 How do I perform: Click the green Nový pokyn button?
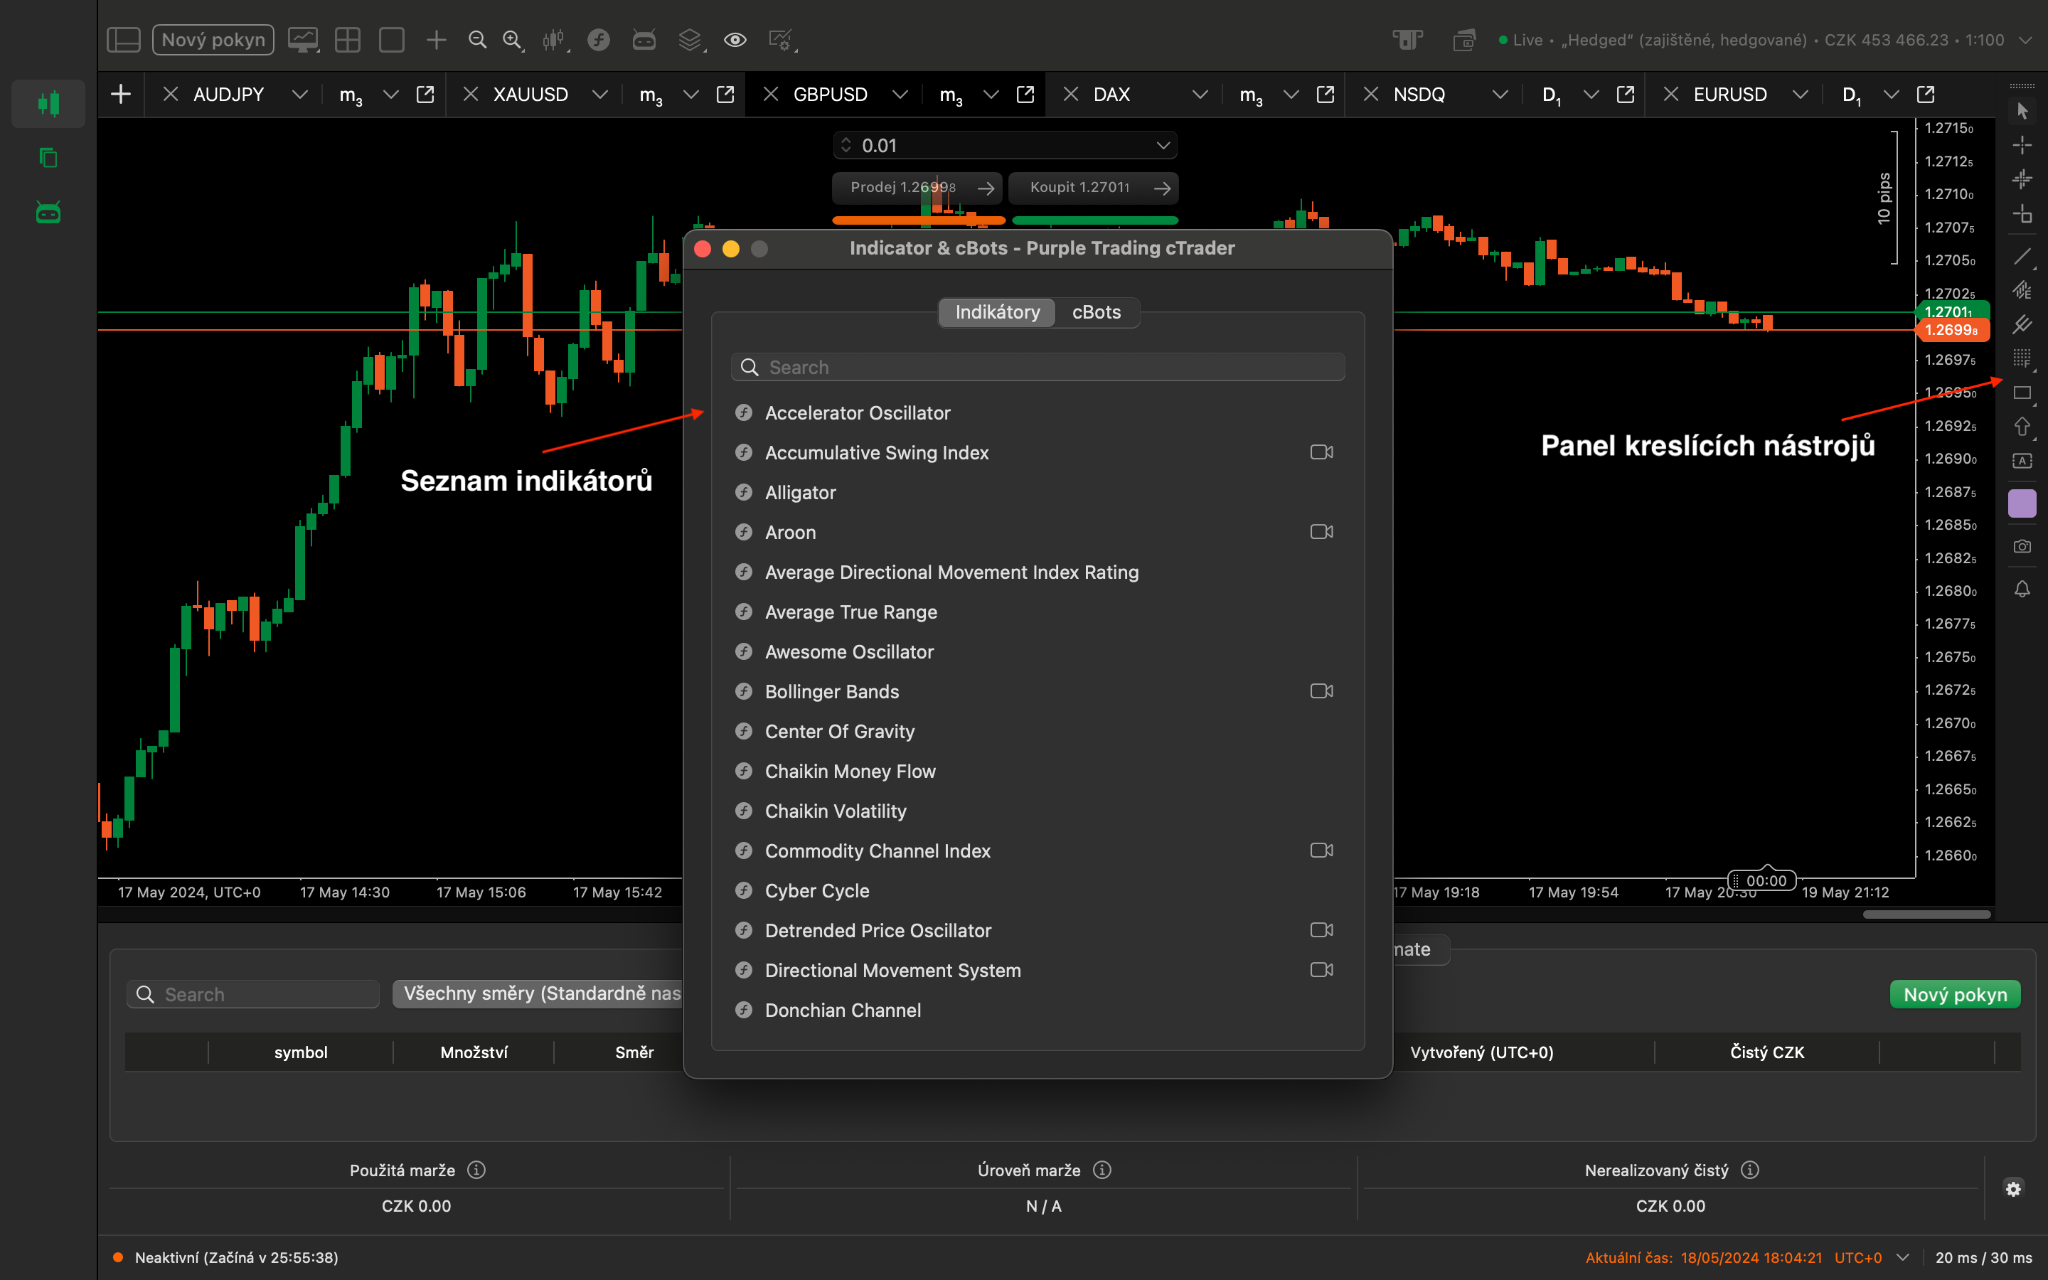click(x=1954, y=994)
